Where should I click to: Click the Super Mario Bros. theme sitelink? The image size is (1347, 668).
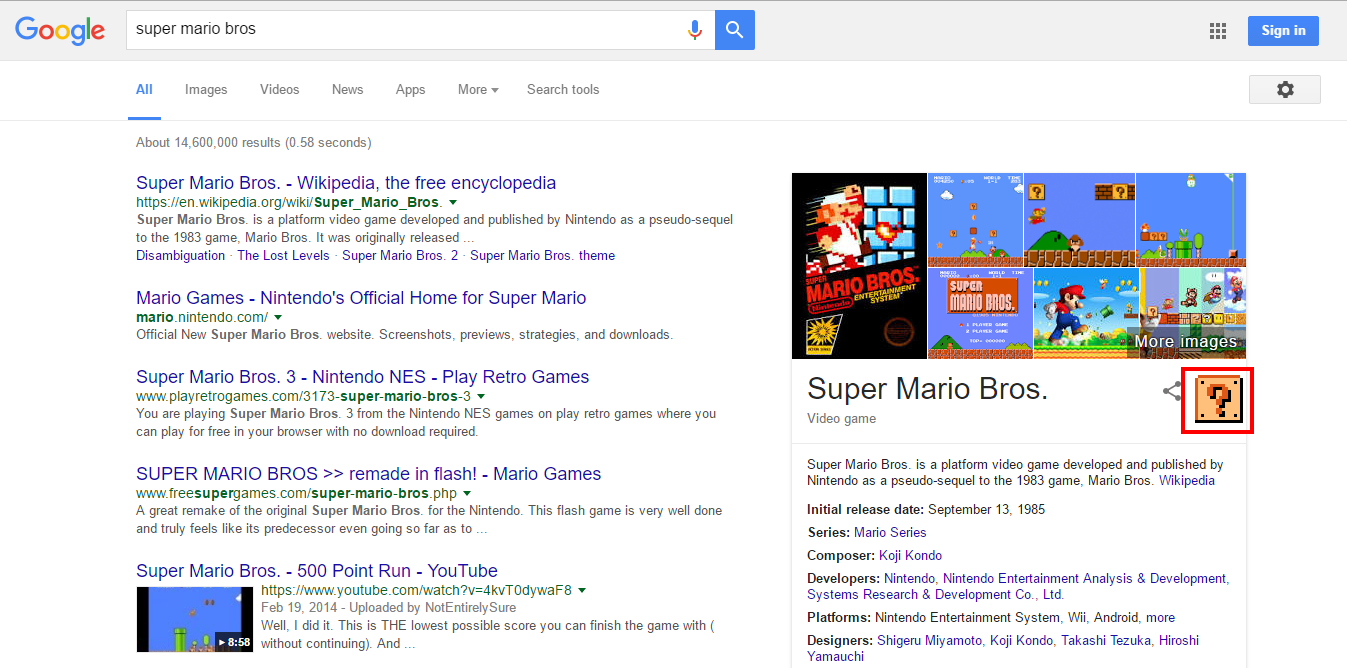point(542,255)
